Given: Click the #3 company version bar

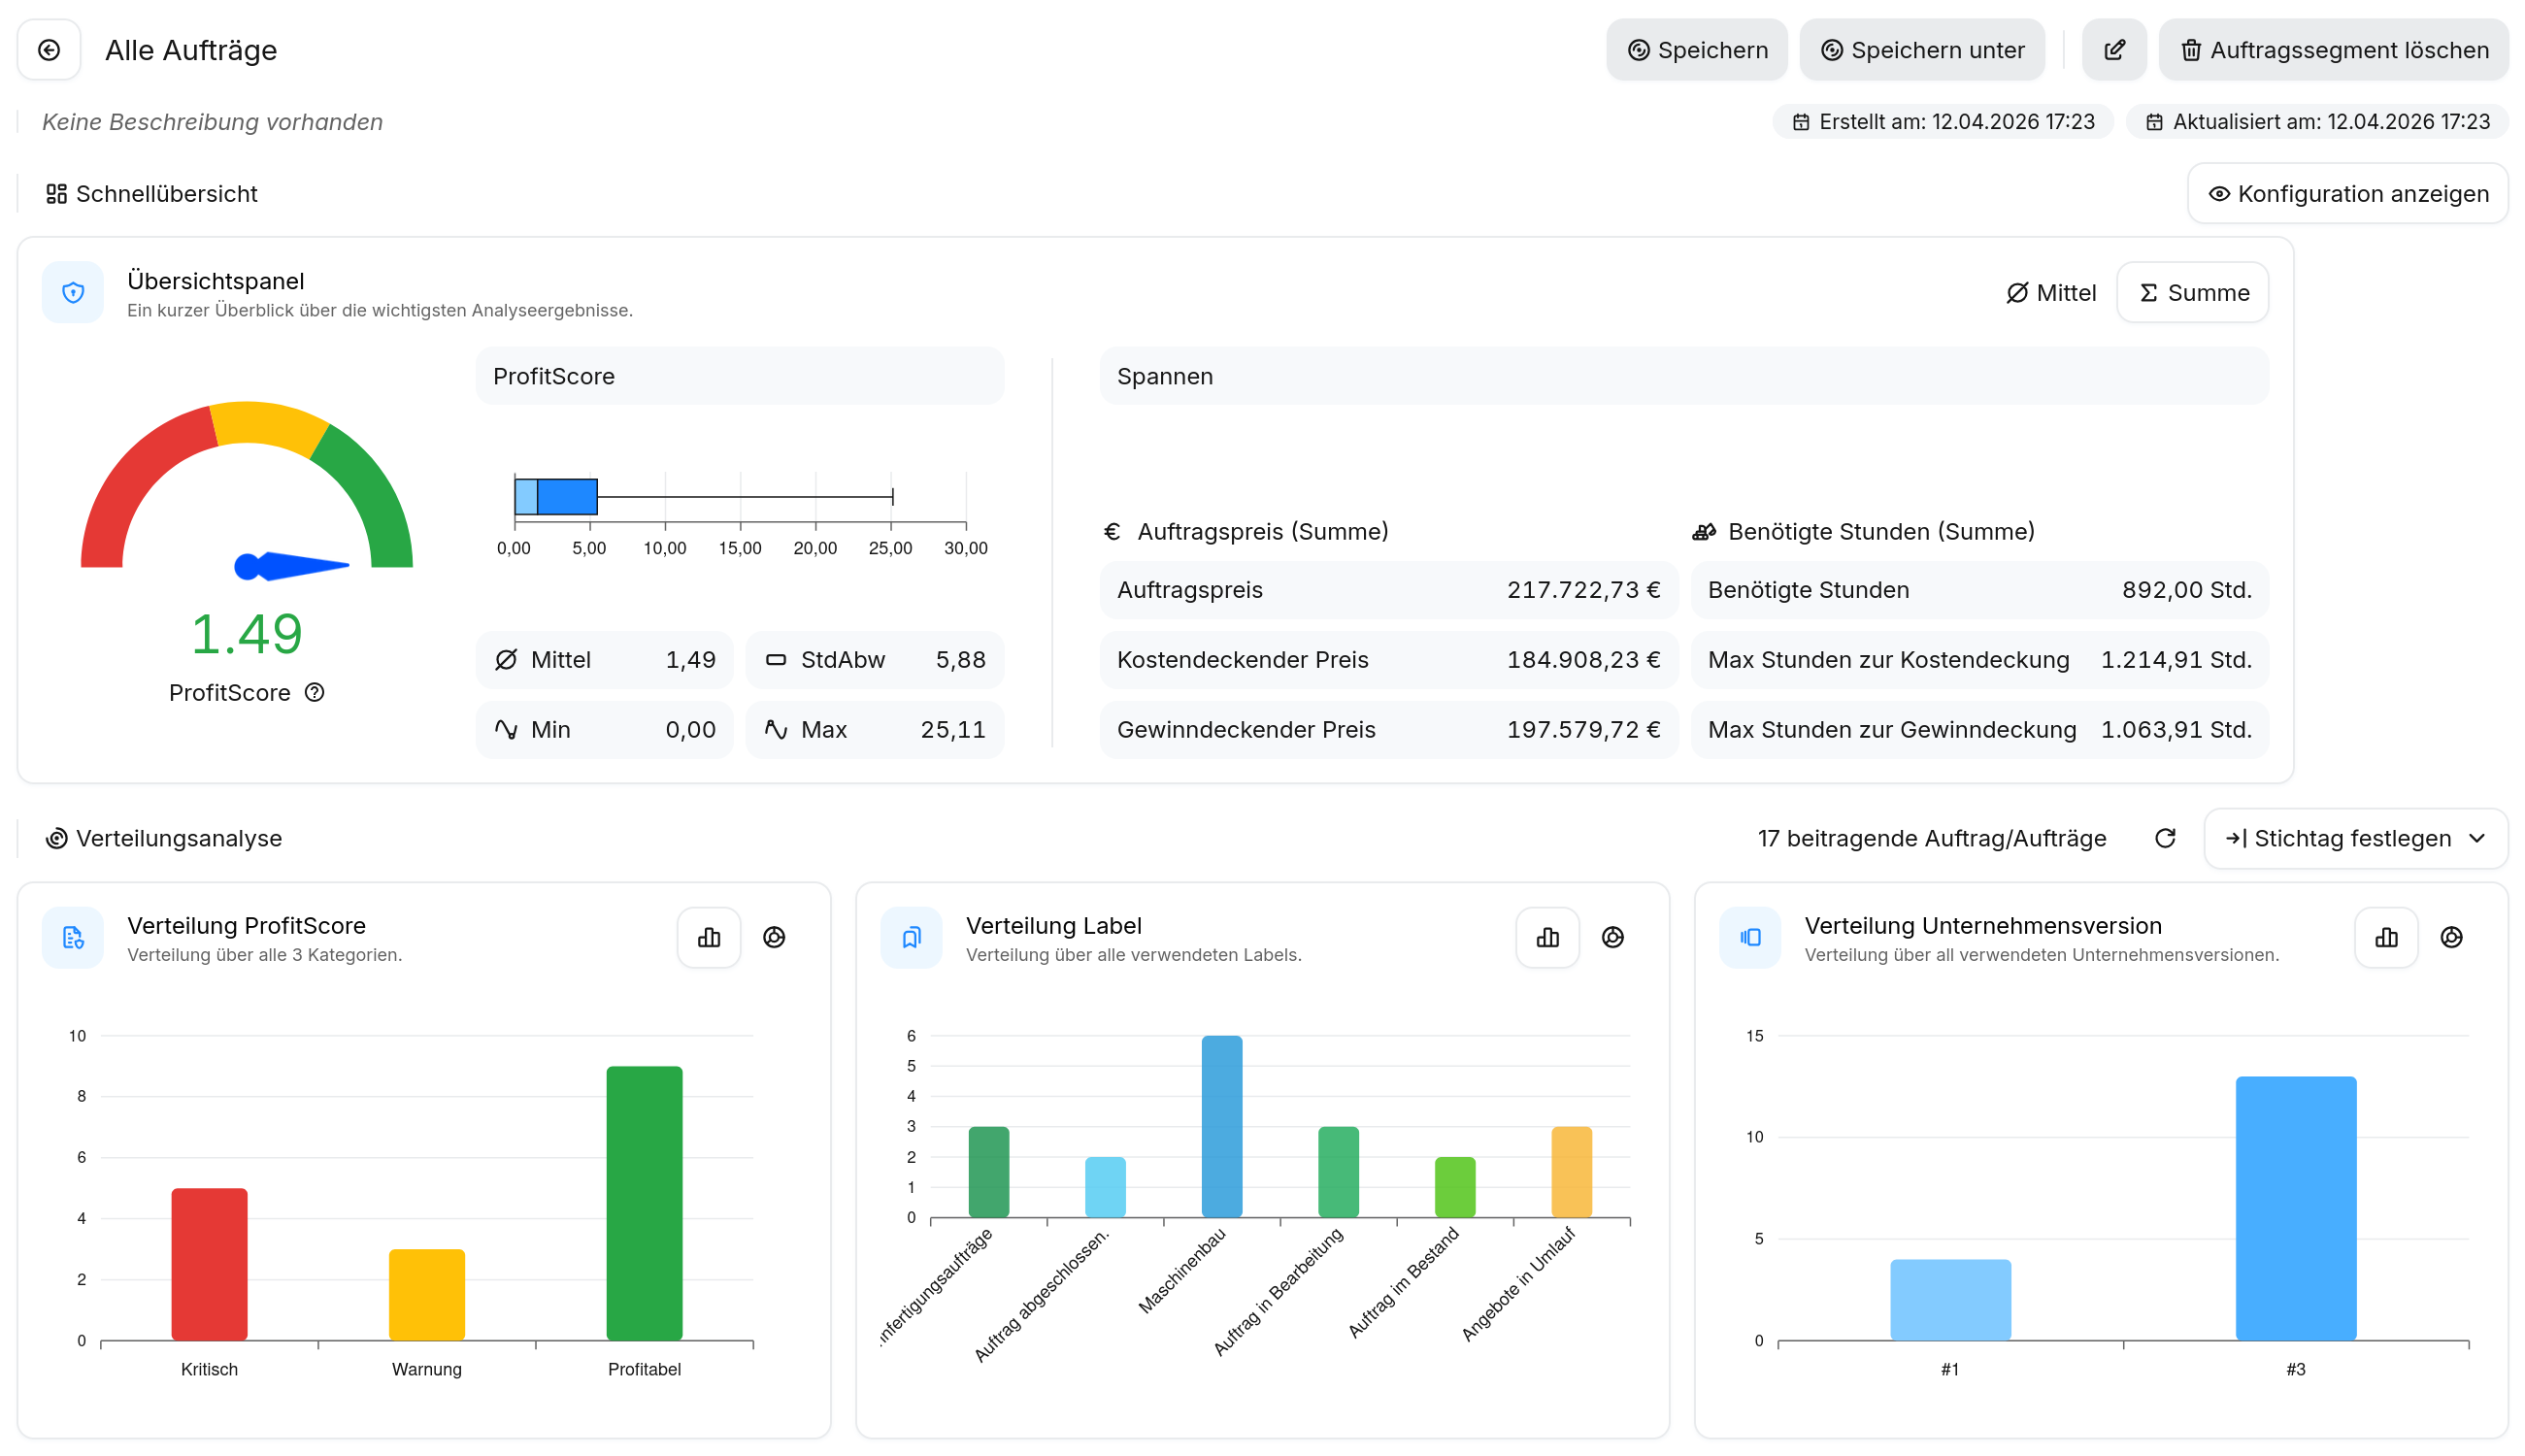Looking at the screenshot, I should (2295, 1208).
